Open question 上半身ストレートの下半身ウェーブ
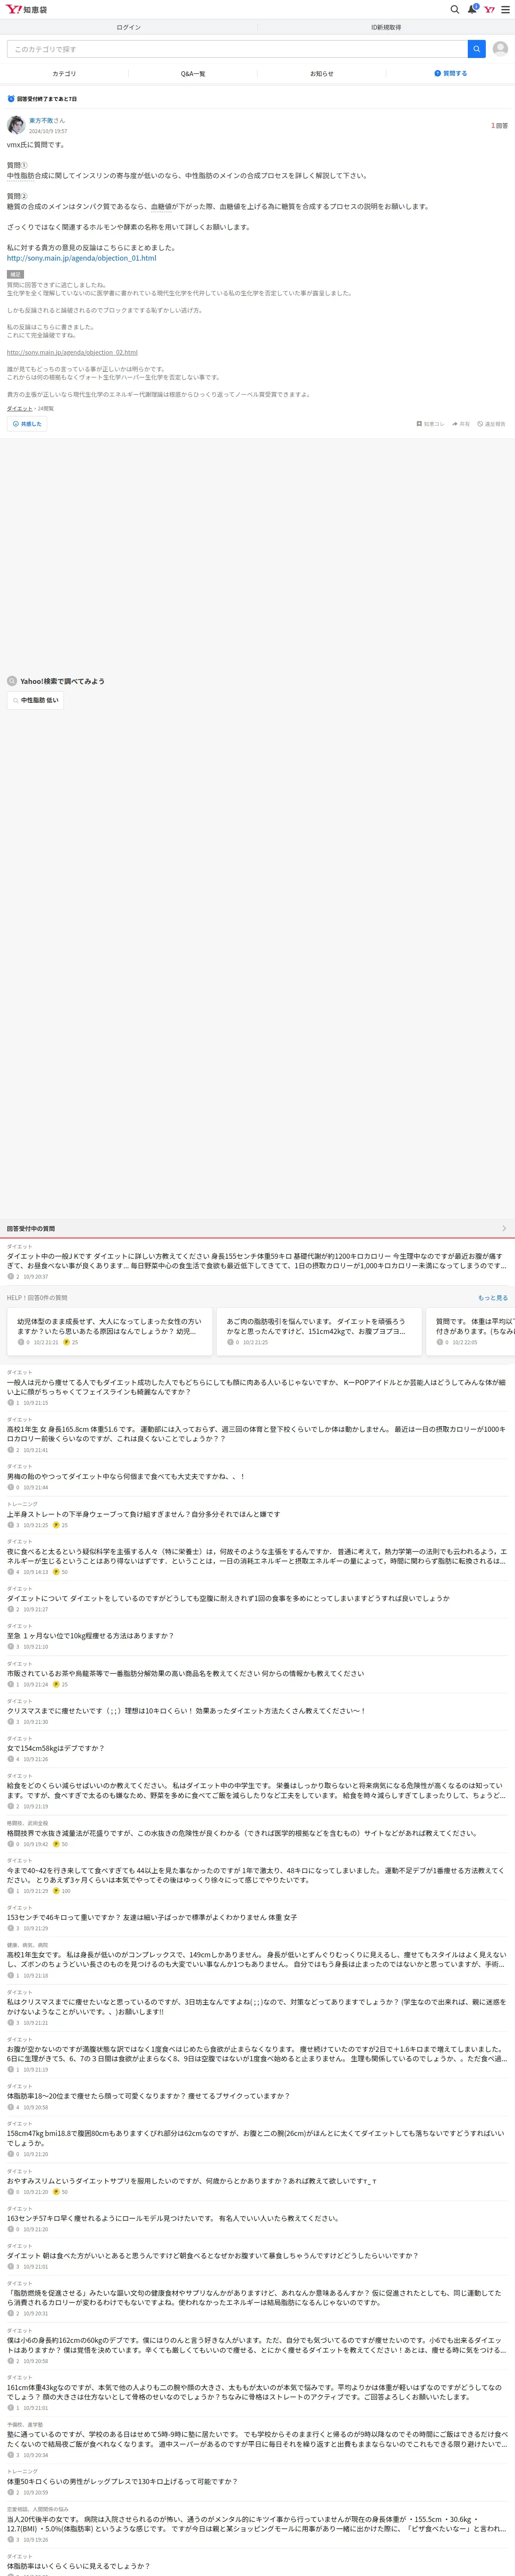The width and height of the screenshot is (515, 2576). [x=144, y=1514]
